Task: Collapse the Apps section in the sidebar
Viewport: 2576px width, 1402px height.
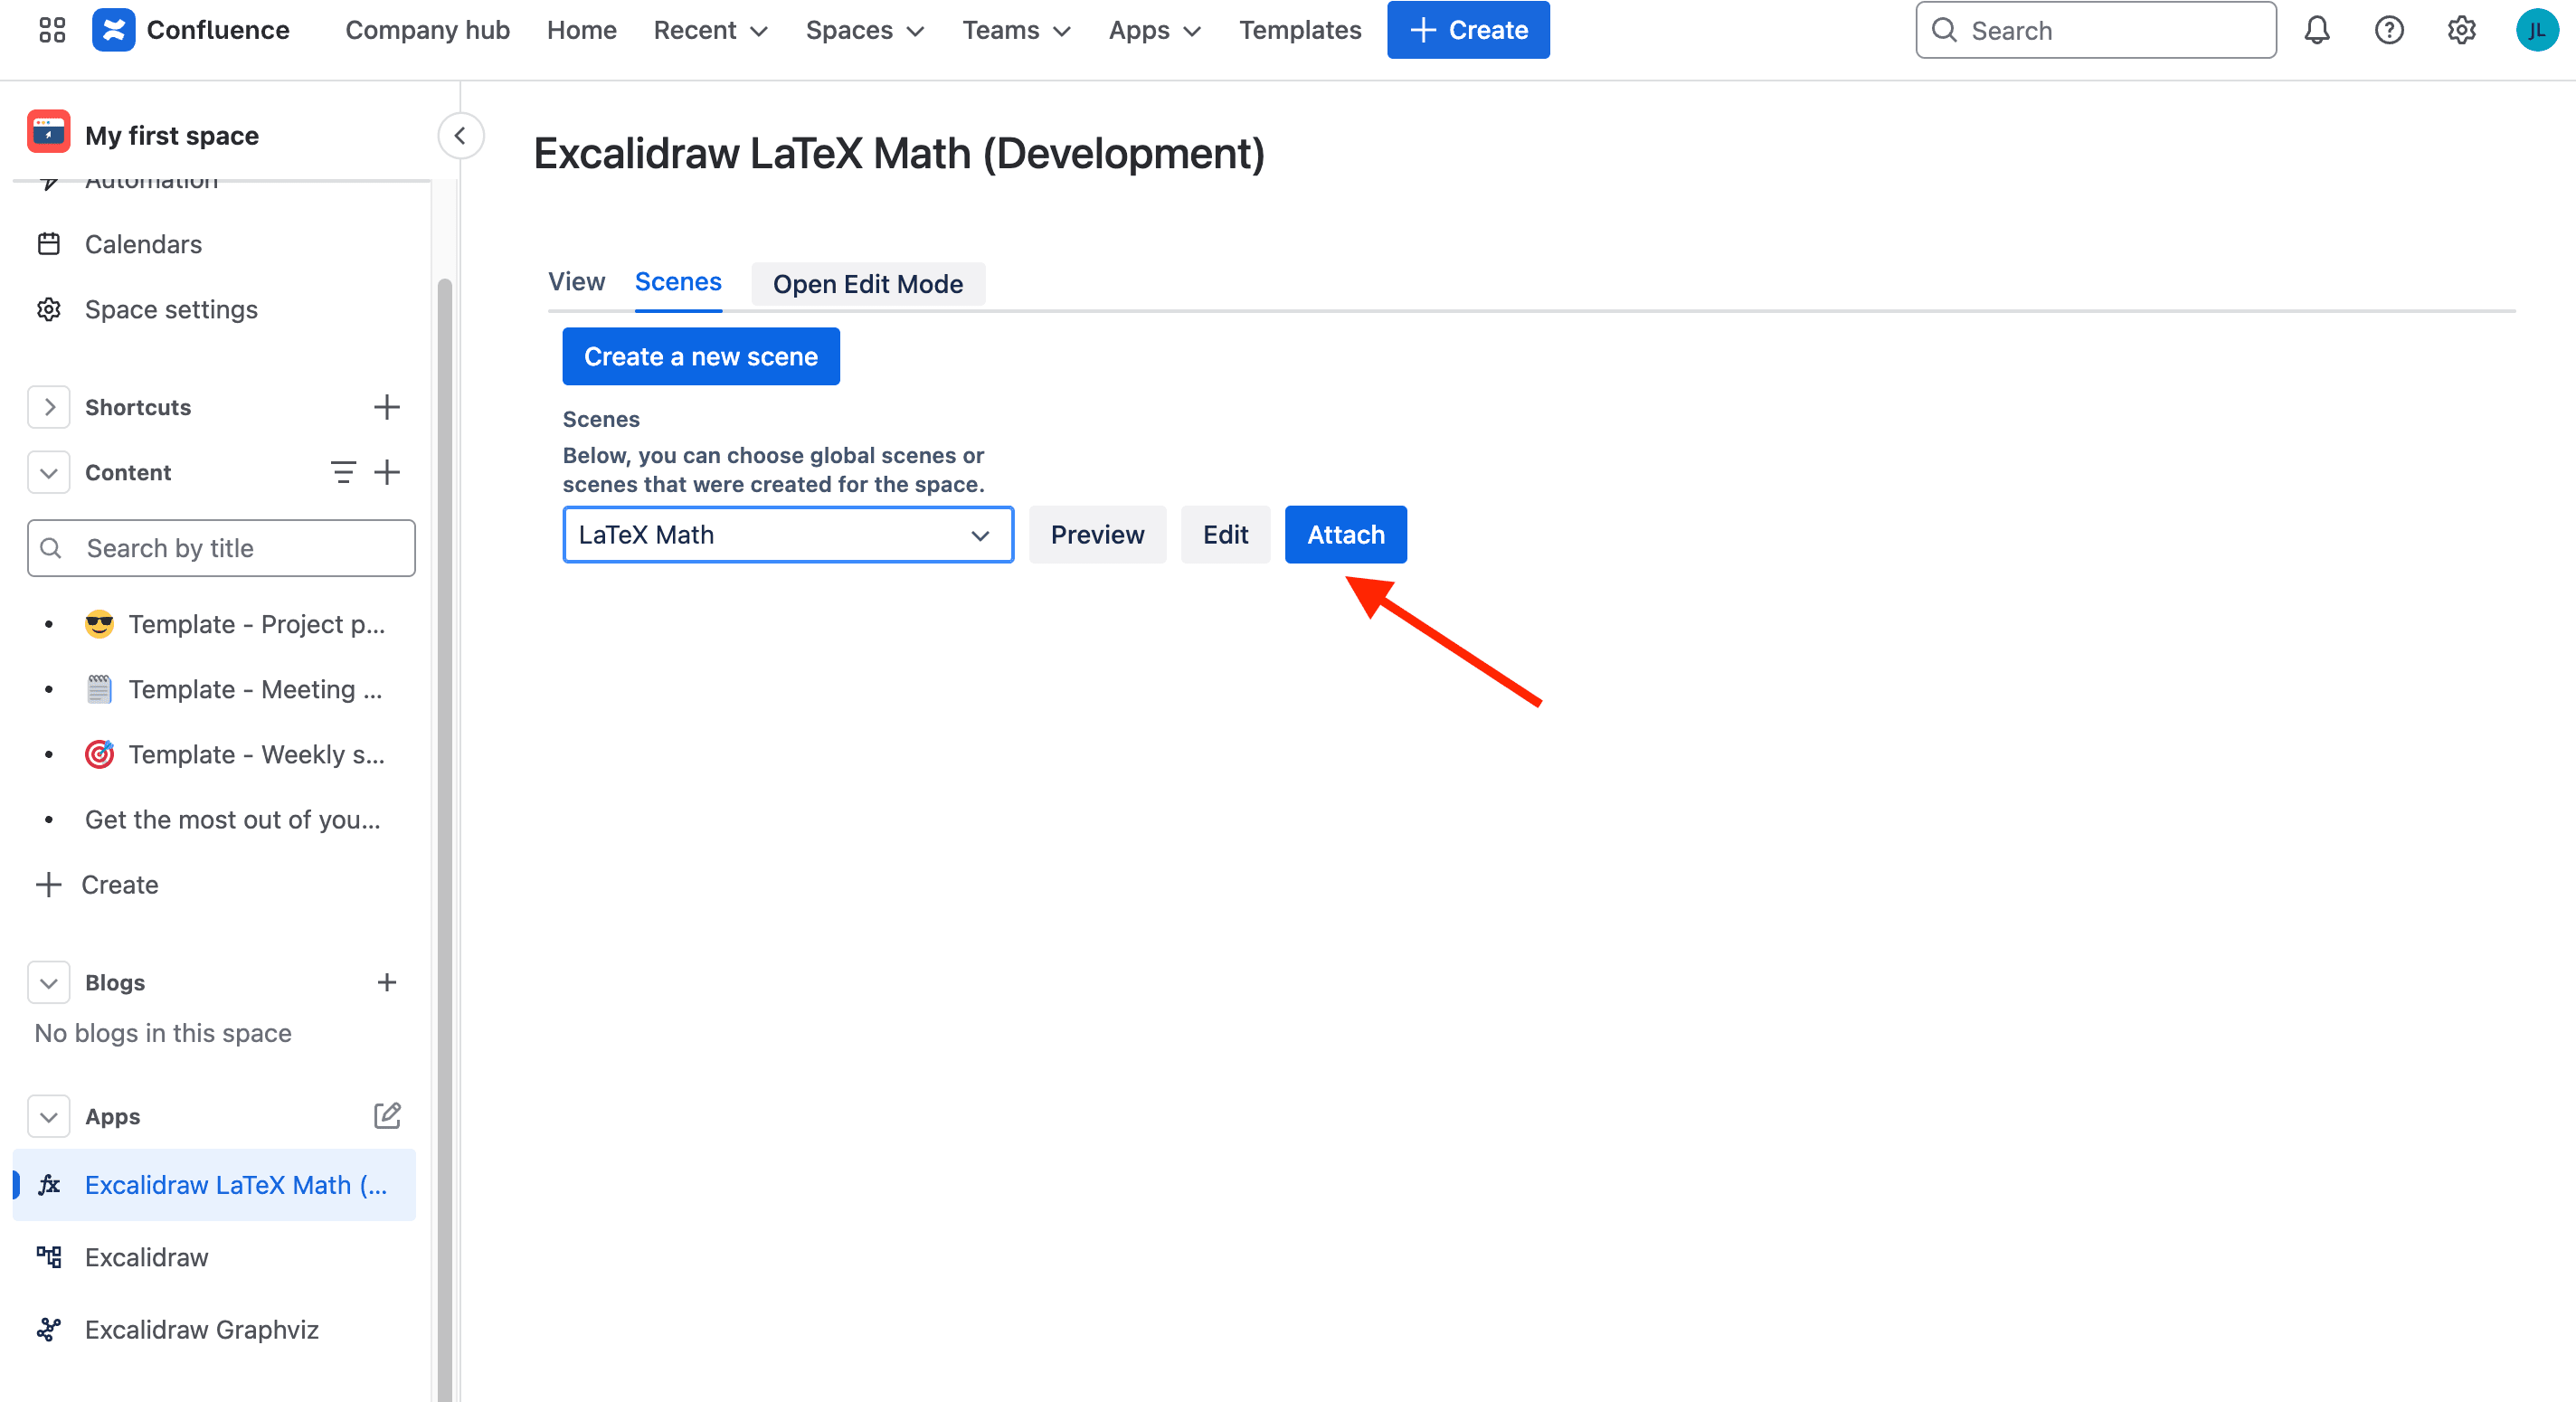Action: 49,1116
